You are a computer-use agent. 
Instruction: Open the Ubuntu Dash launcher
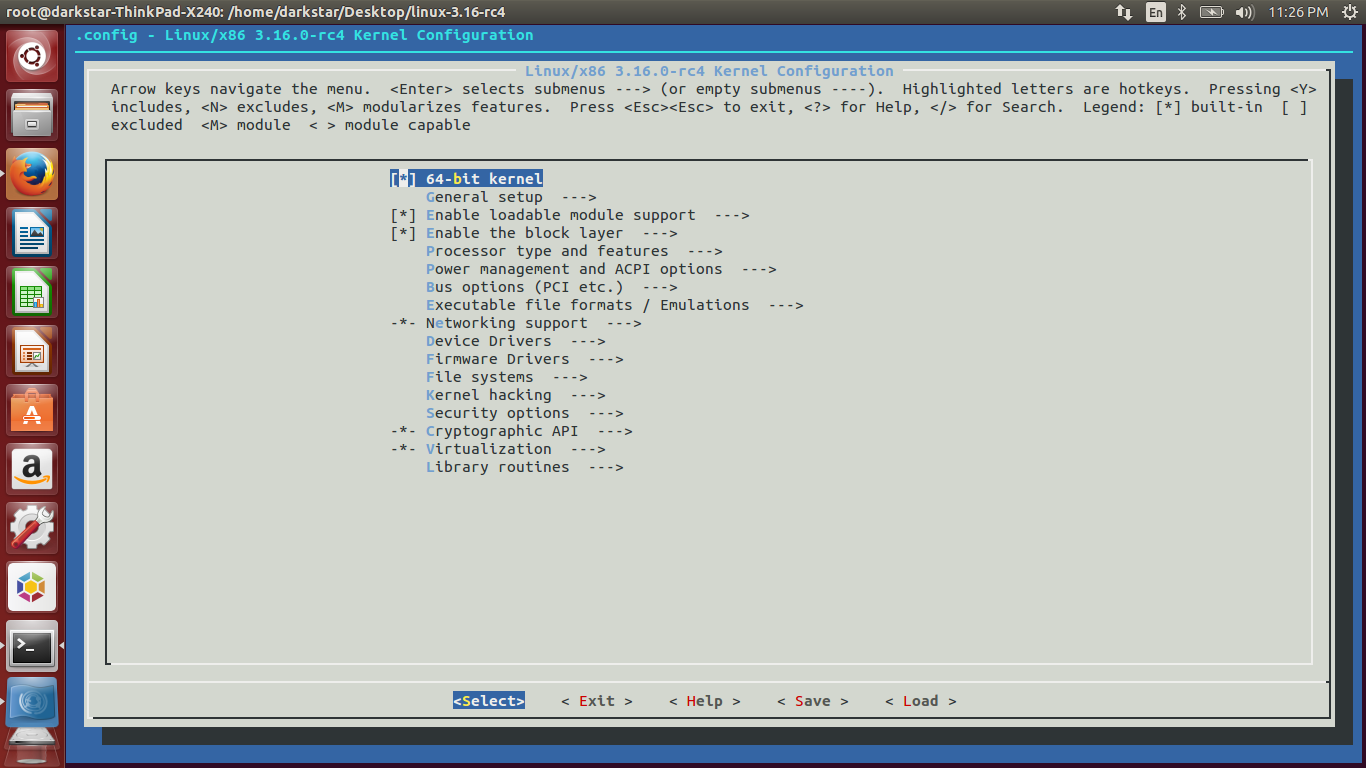coord(32,56)
